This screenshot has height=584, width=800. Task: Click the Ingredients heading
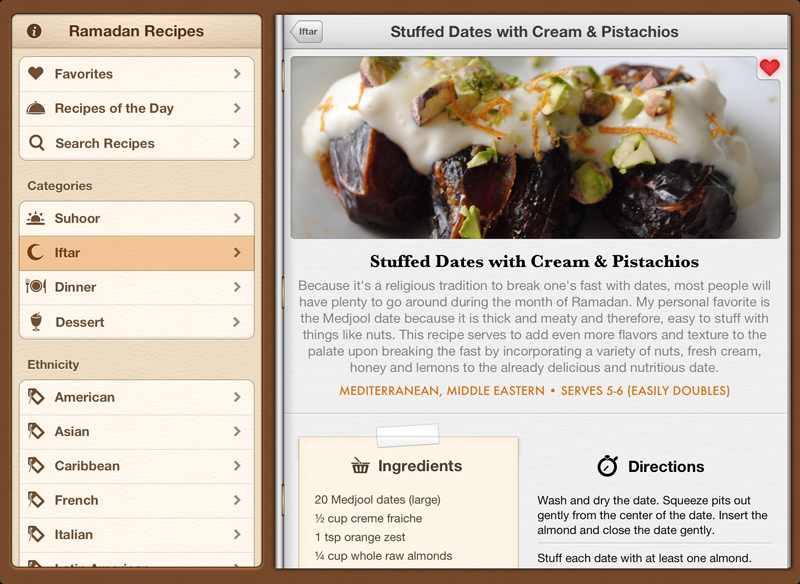pos(420,466)
